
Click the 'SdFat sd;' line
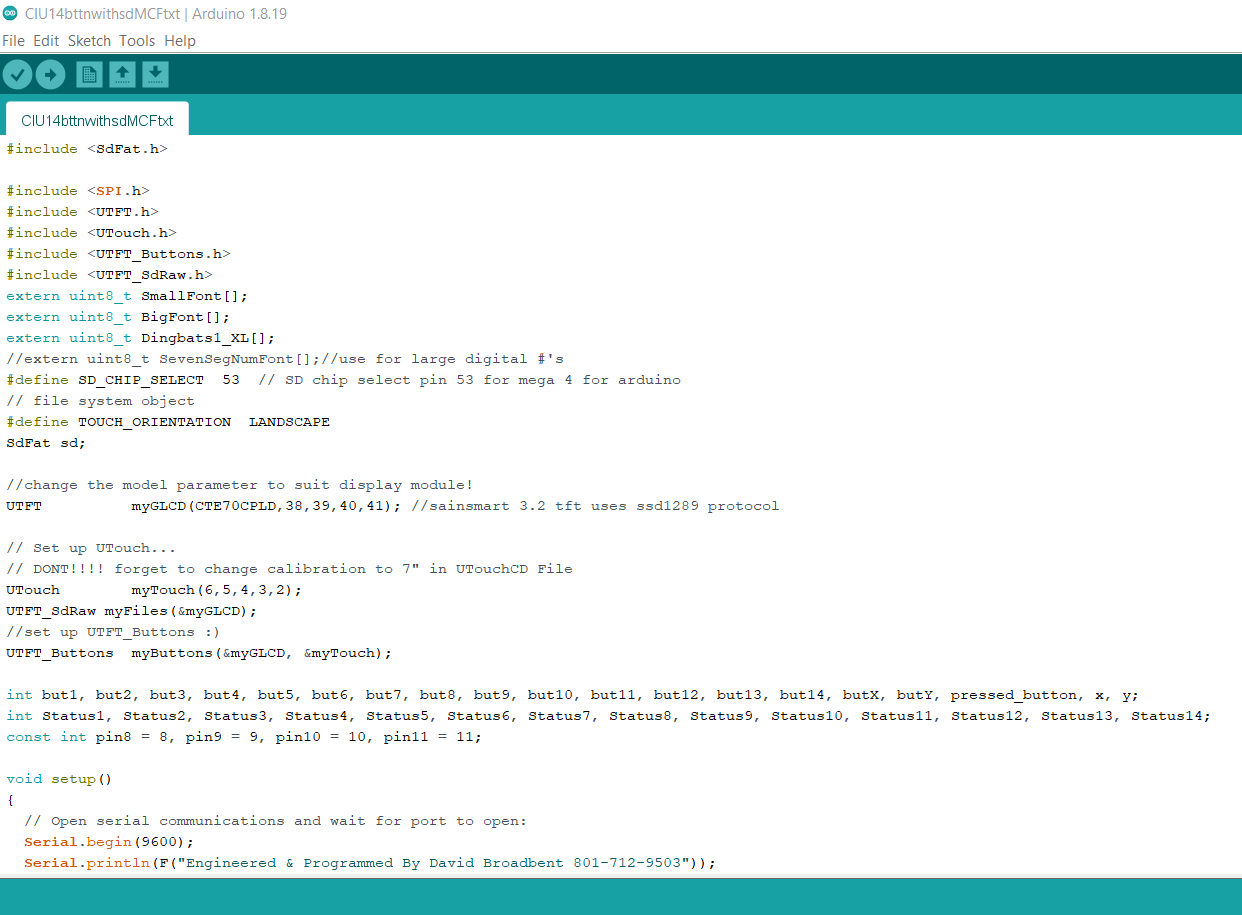[46, 443]
